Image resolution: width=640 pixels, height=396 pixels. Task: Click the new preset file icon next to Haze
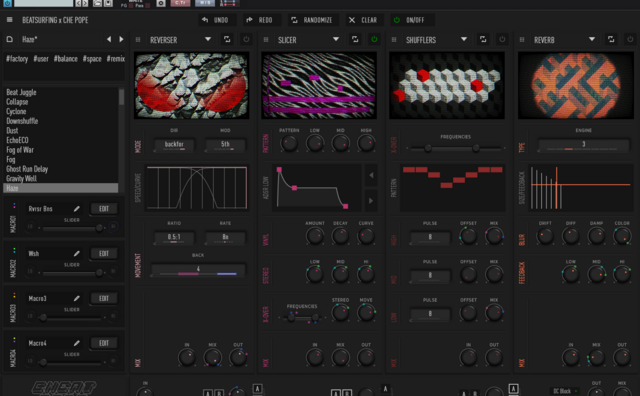pyautogui.click(x=10, y=39)
